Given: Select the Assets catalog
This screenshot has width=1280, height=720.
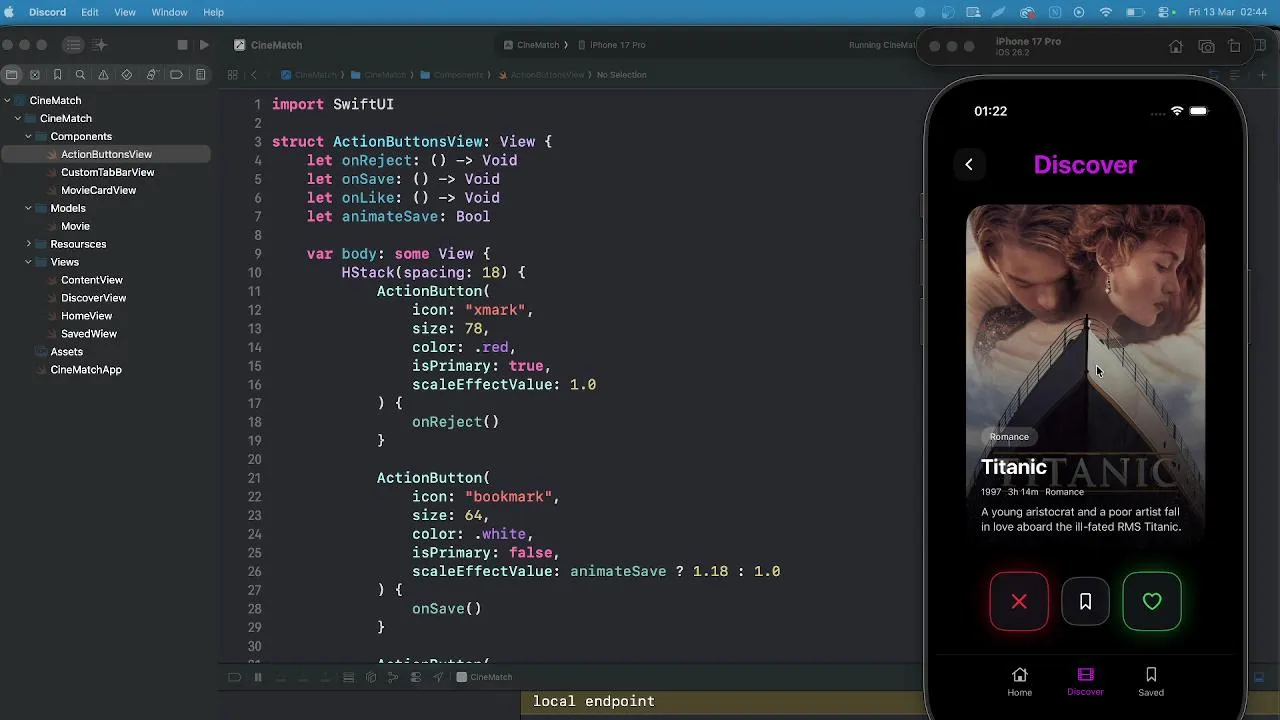Looking at the screenshot, I should coord(66,352).
